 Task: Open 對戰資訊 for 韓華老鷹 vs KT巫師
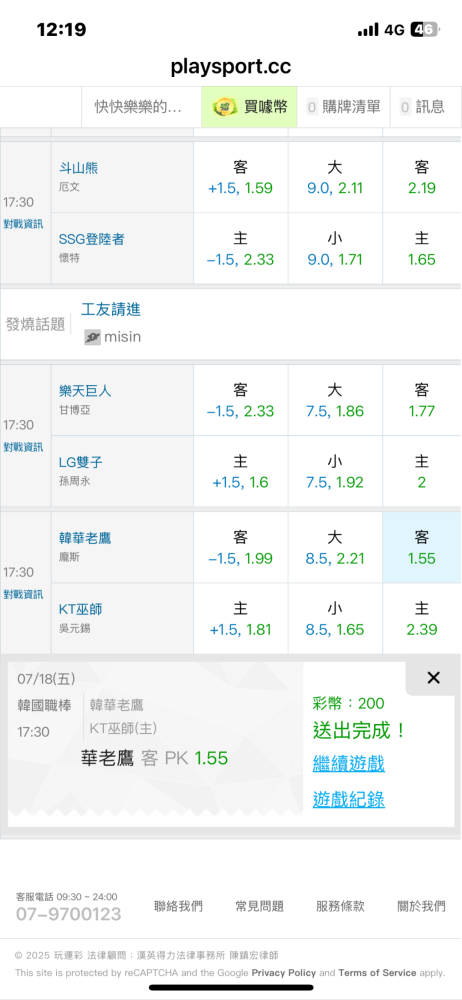(24, 594)
